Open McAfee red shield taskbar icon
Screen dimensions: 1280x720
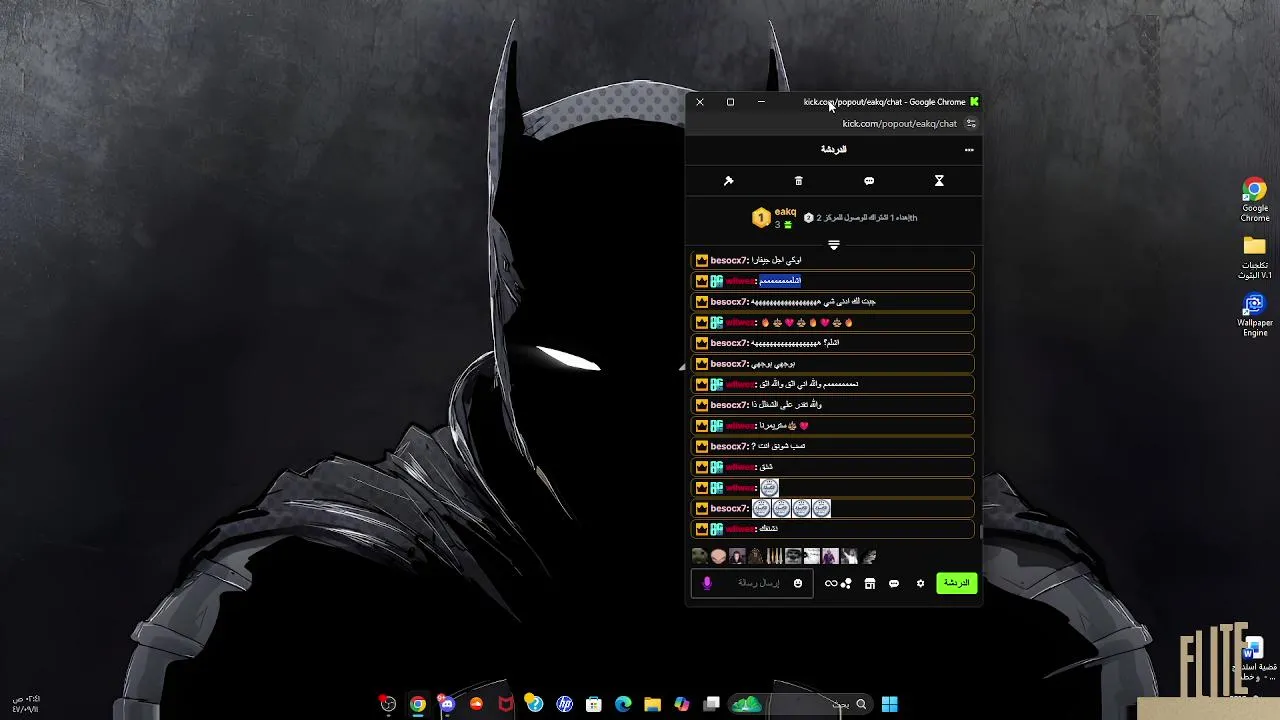(506, 704)
